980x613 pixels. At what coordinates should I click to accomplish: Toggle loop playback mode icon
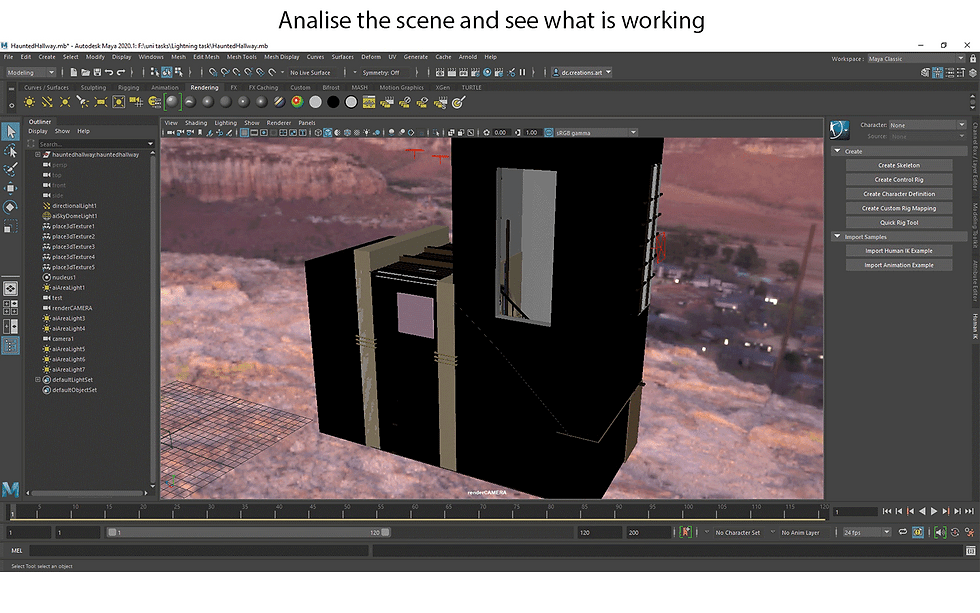tap(903, 532)
